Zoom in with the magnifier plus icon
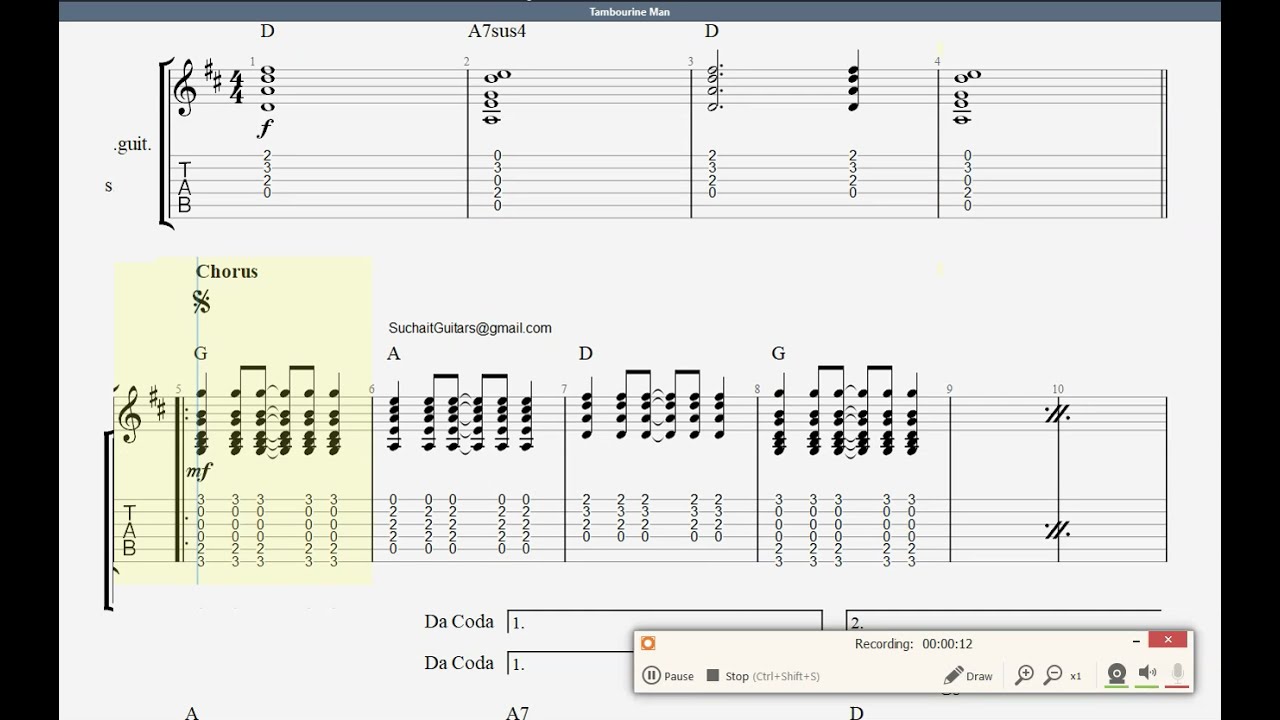This screenshot has width=1280, height=720. (1024, 676)
